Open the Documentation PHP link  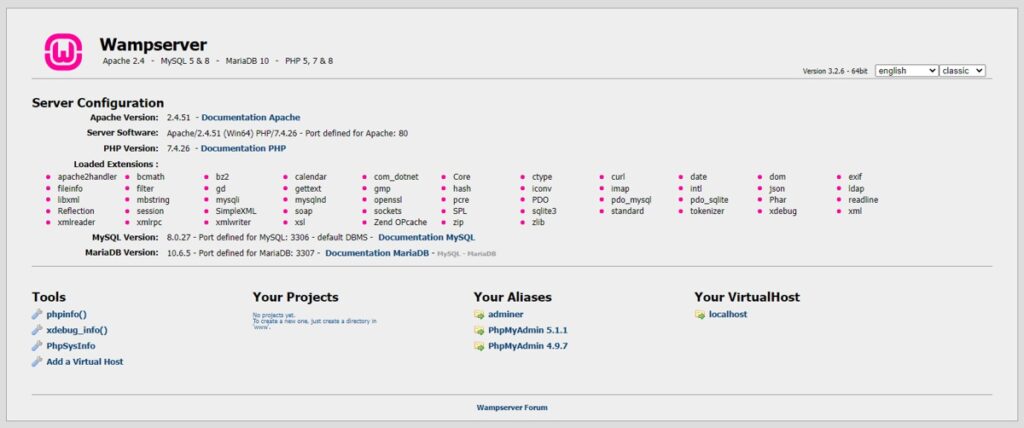tap(243, 148)
